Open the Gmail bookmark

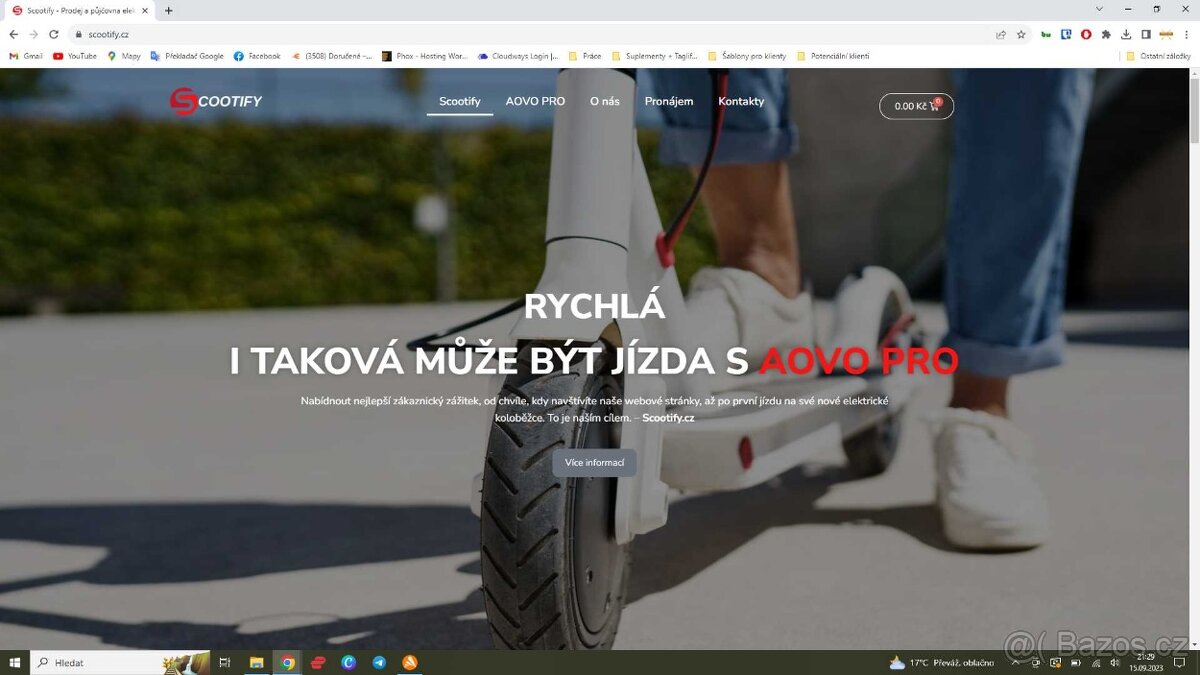[26, 56]
